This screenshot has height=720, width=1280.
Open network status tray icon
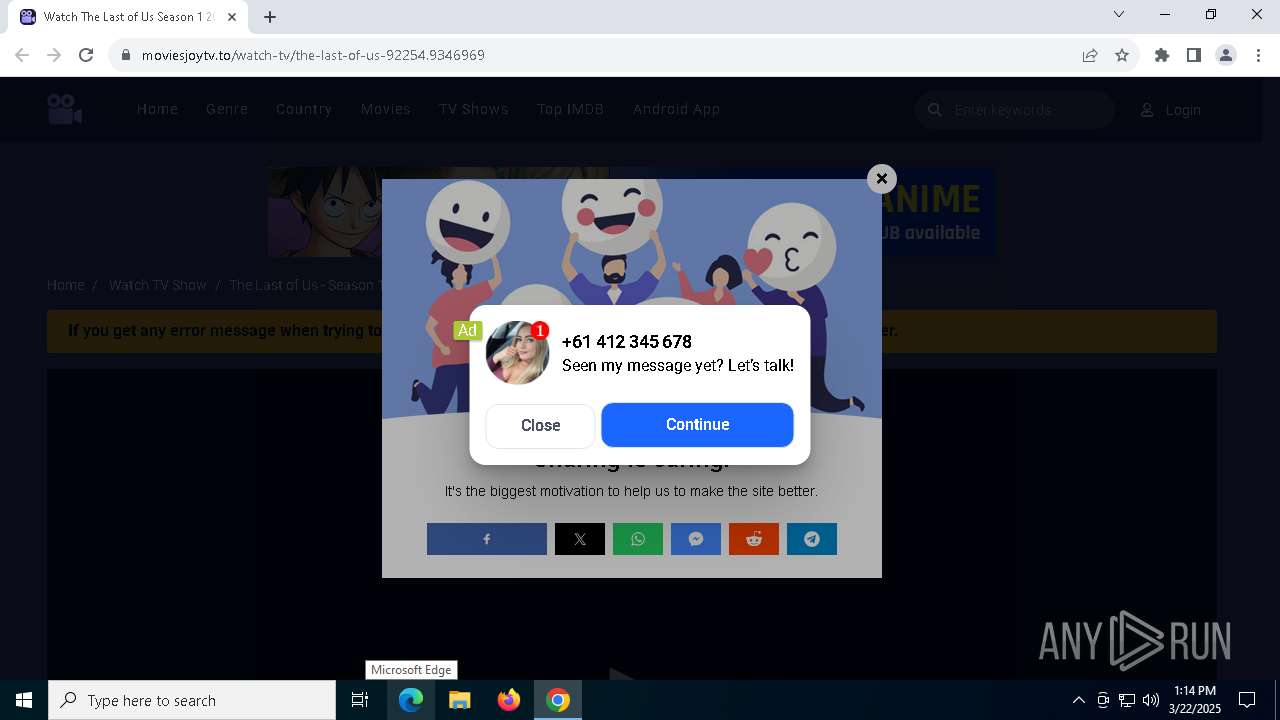coord(1127,700)
